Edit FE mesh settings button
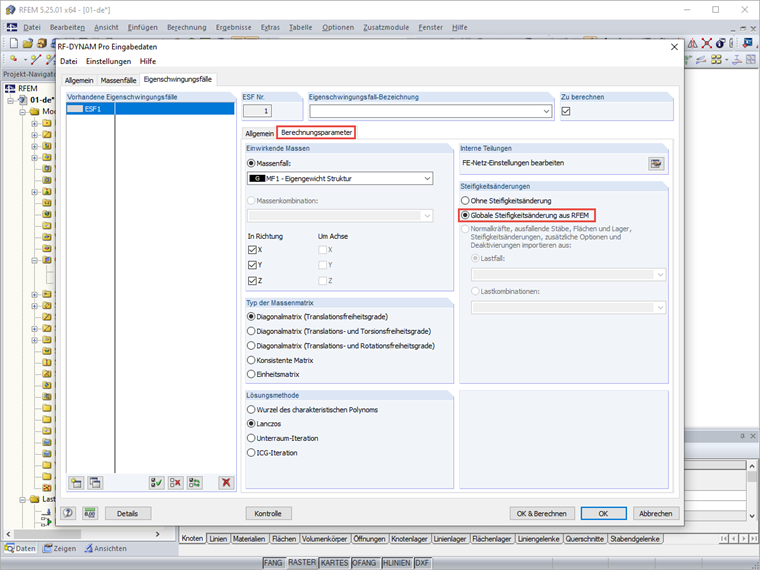The image size is (760, 570). [656, 164]
